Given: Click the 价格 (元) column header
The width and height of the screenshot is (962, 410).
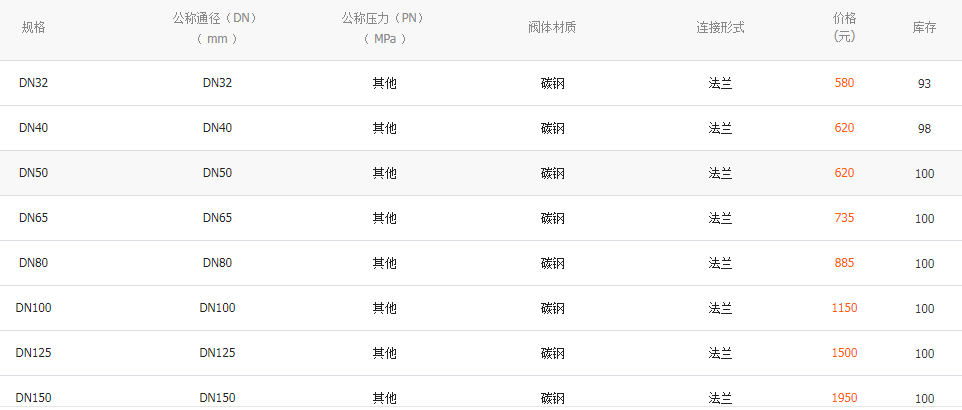Looking at the screenshot, I should (844, 27).
